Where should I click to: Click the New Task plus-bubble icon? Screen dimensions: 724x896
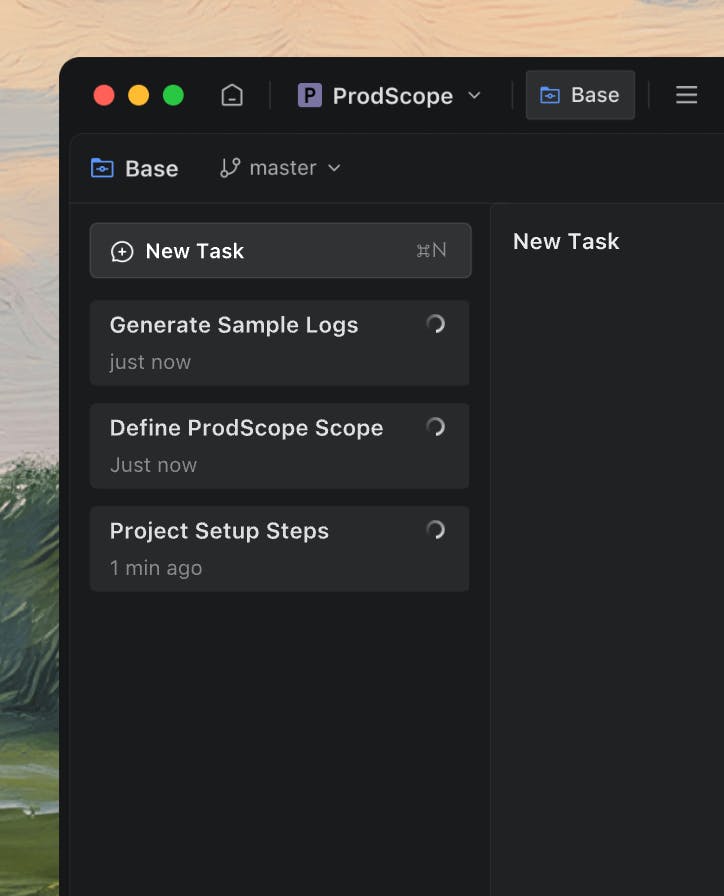pos(122,252)
